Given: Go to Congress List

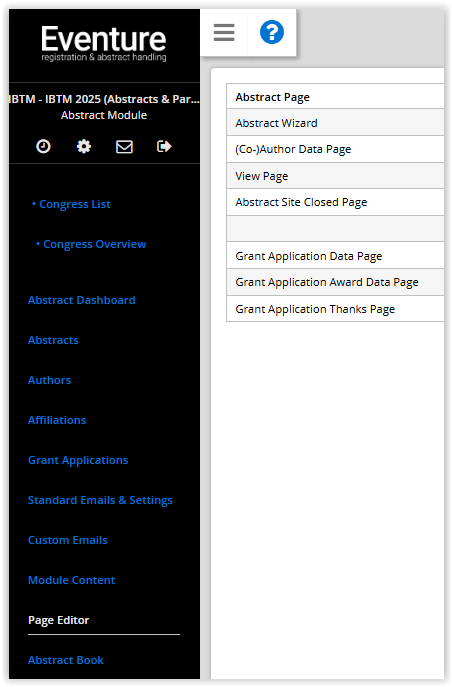Looking at the screenshot, I should pos(74,204).
